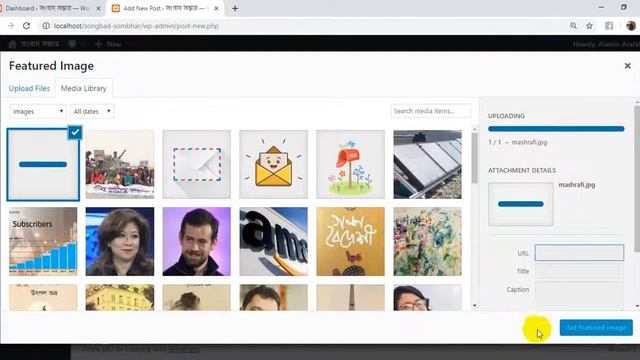This screenshot has height=360, width=640.
Task: Select the solar panels photo thumbnail
Action: (x=427, y=164)
